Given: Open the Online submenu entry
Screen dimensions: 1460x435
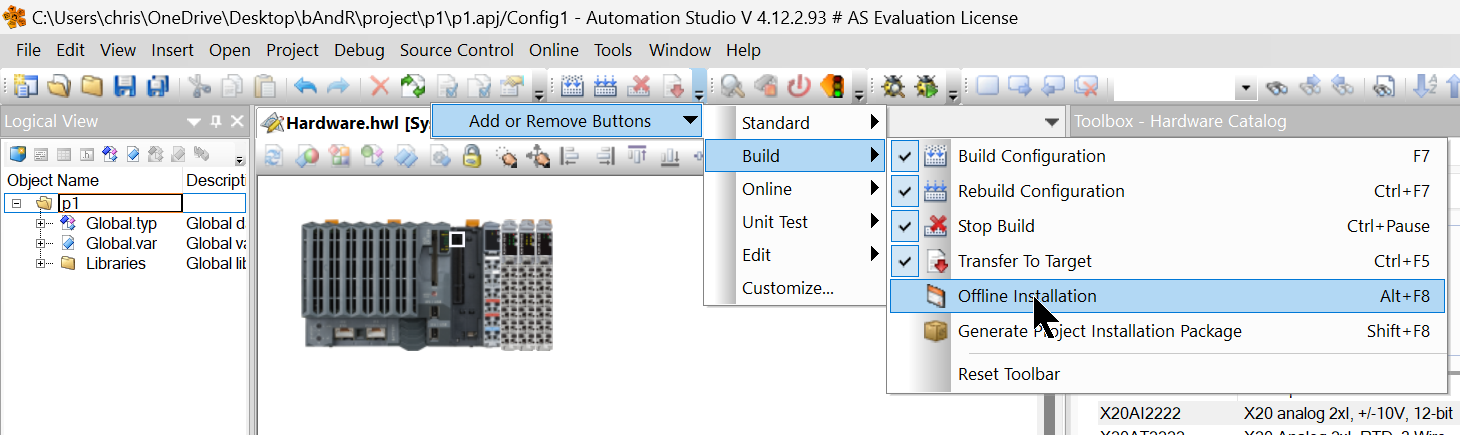Looking at the screenshot, I should pos(795,189).
